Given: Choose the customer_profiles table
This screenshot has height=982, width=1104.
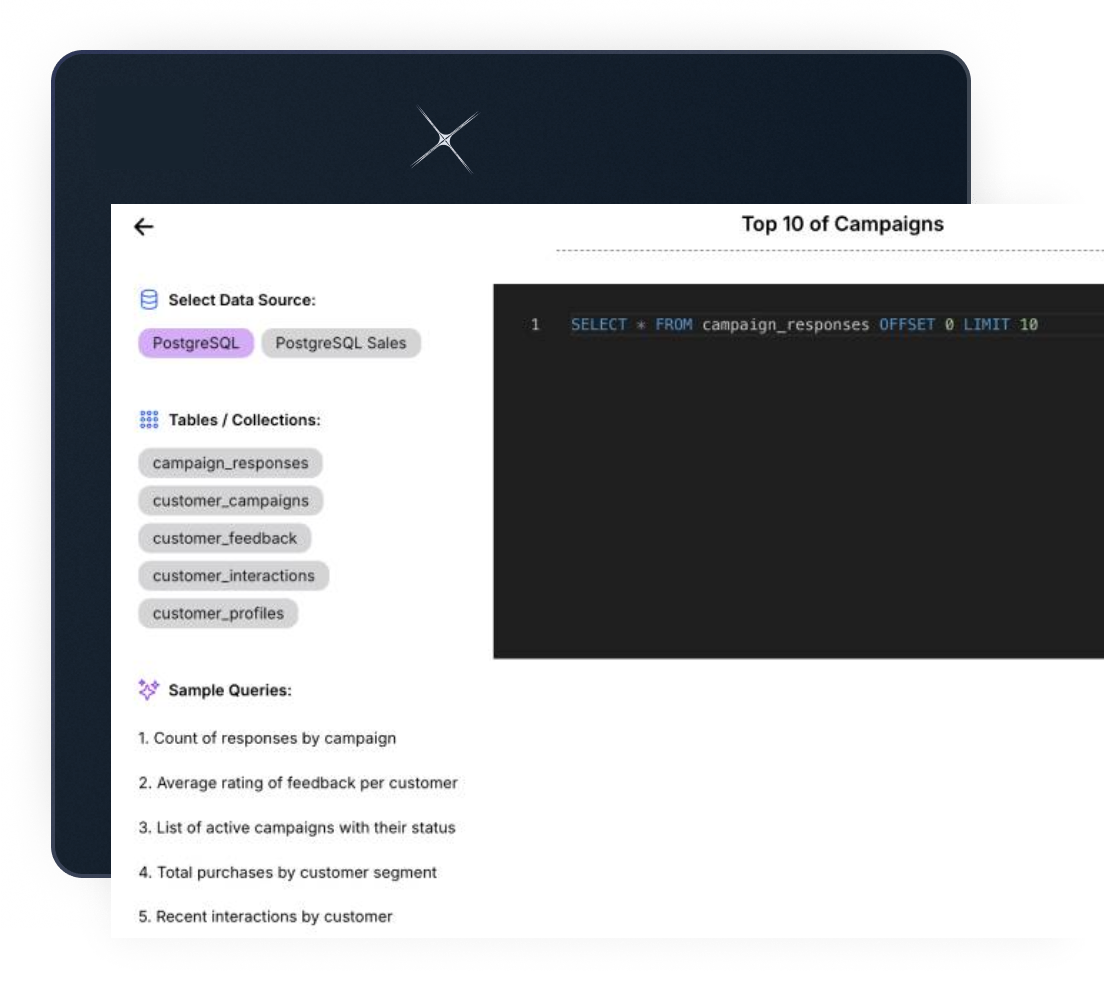Looking at the screenshot, I should point(218,613).
